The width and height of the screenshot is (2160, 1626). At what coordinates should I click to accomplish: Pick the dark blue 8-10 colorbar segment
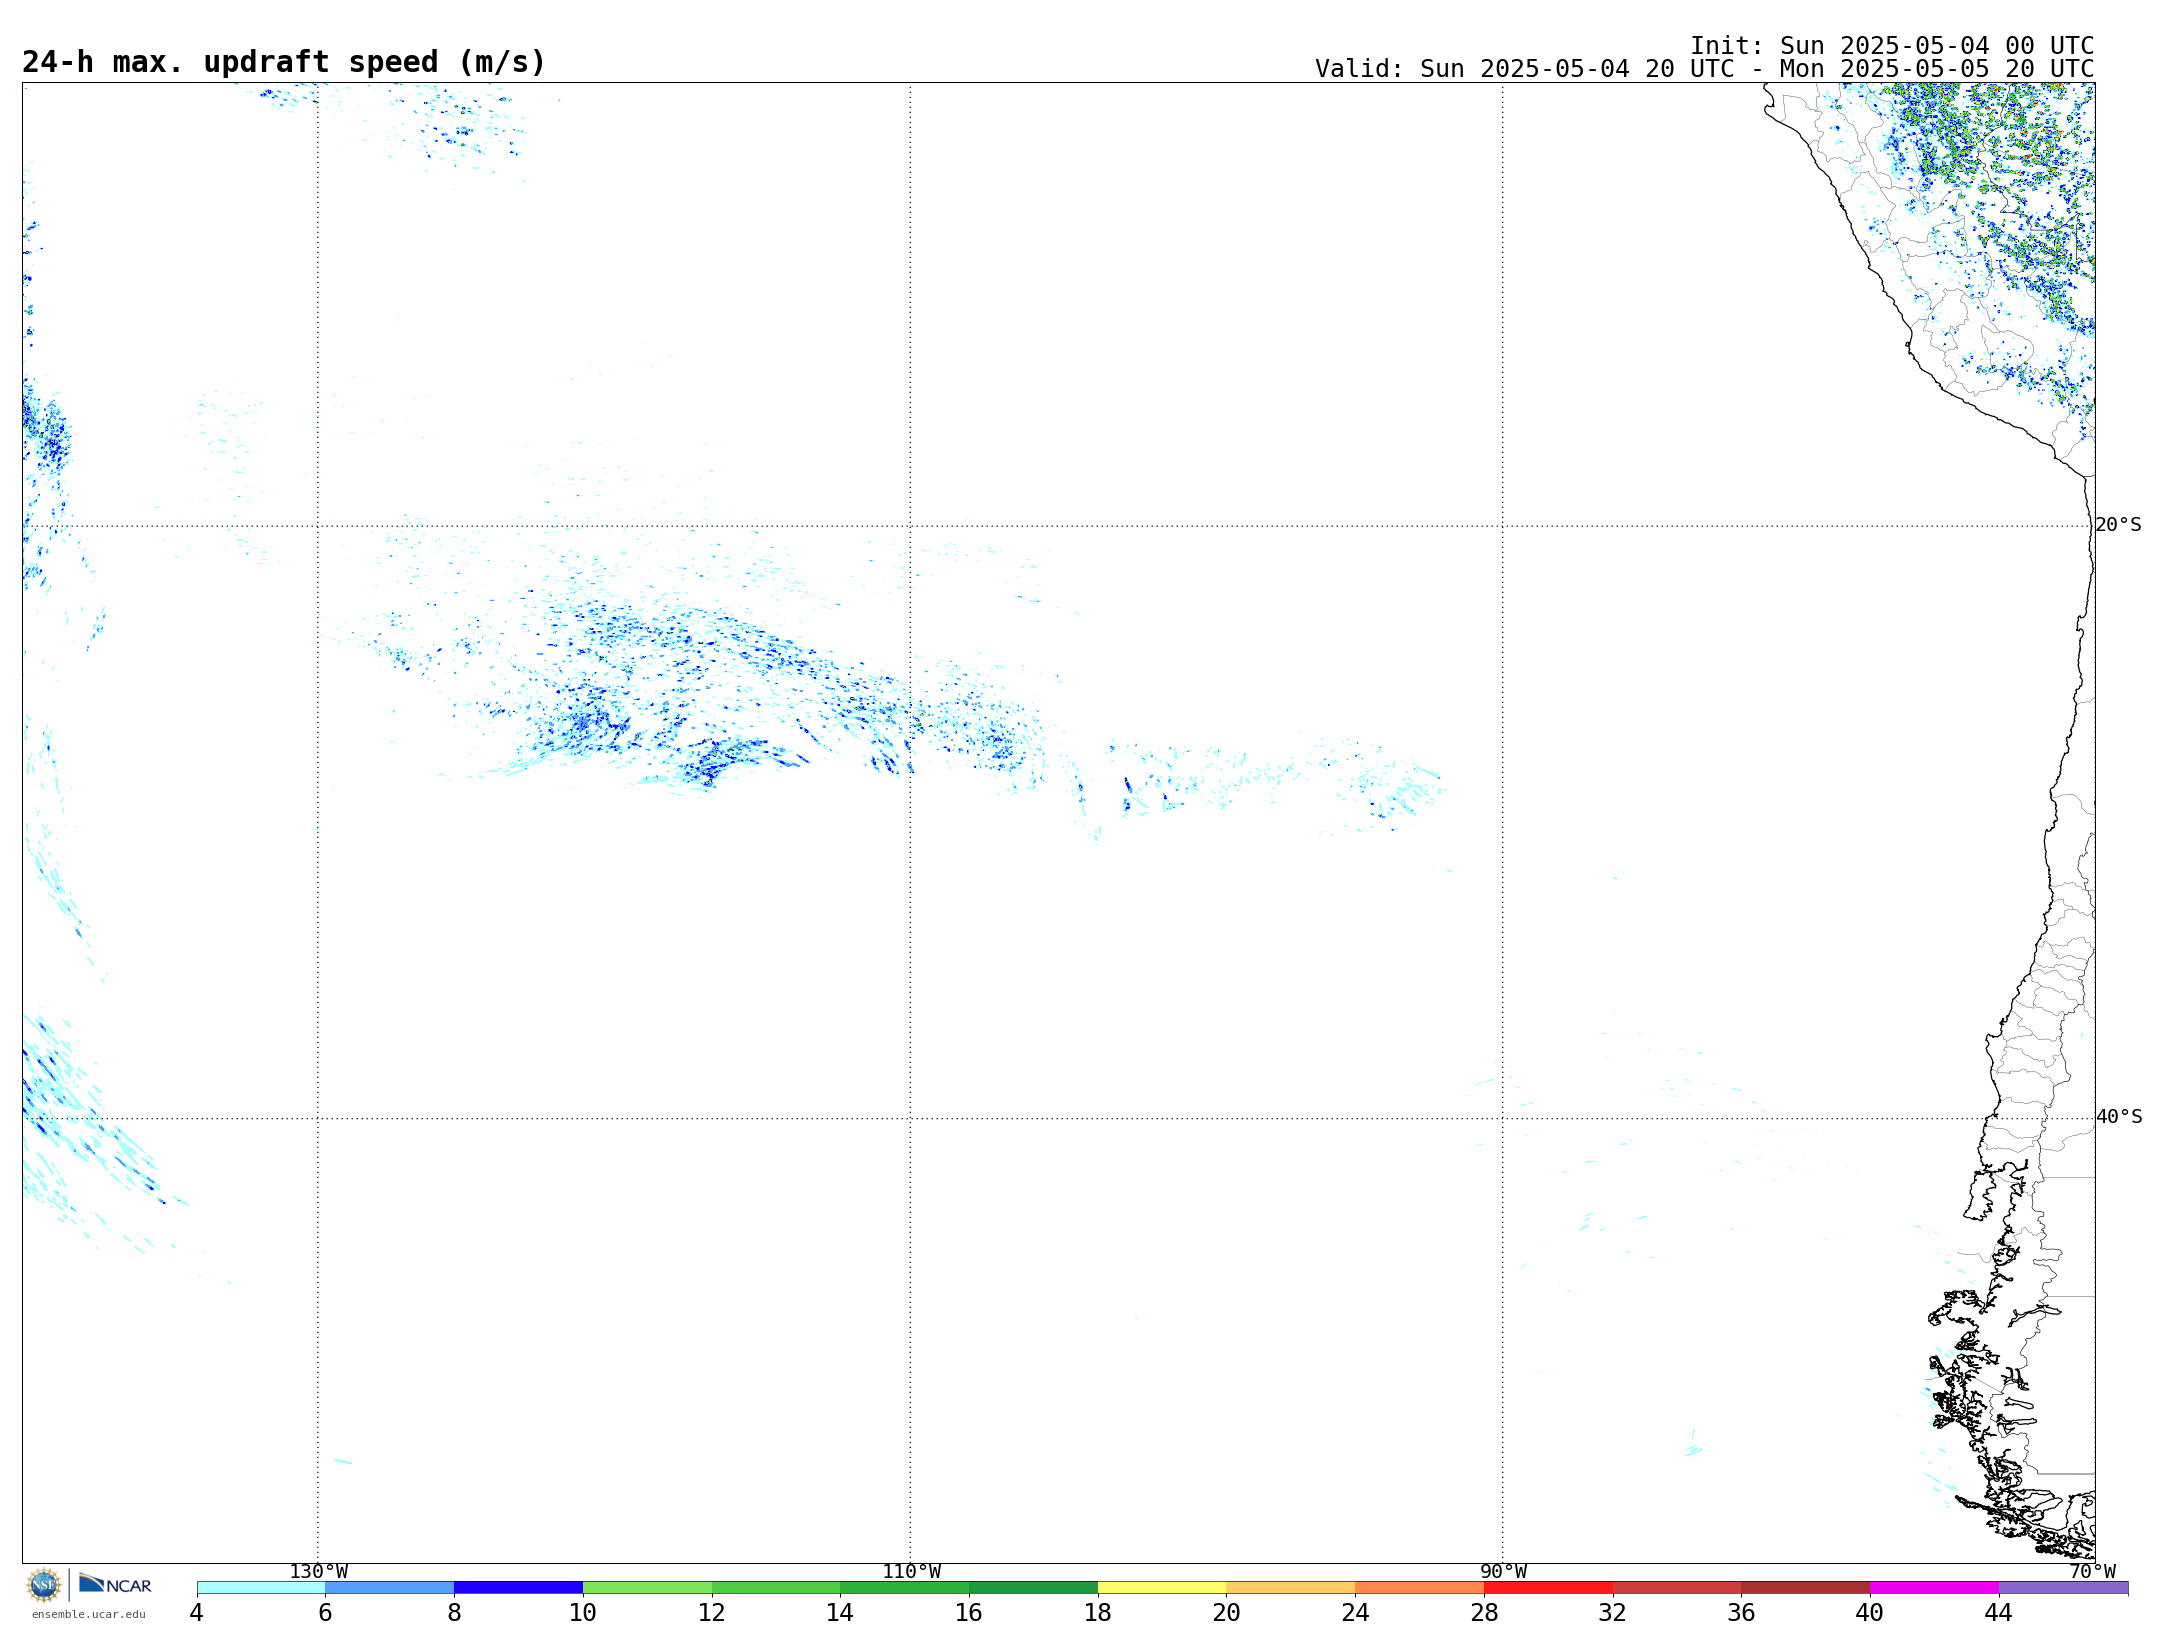(x=518, y=1588)
